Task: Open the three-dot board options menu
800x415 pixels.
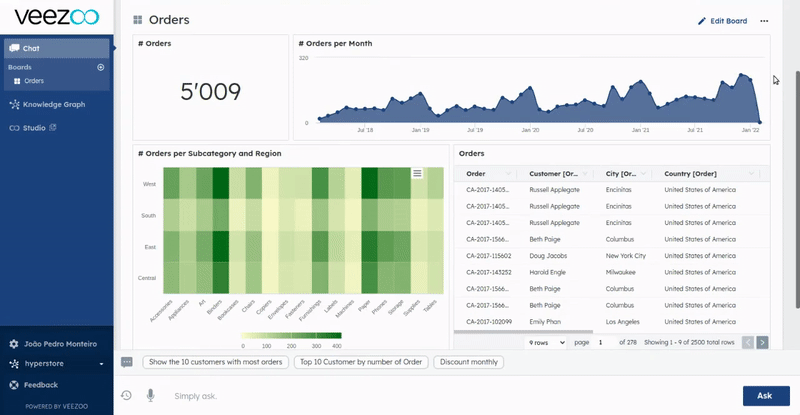Action: click(764, 20)
